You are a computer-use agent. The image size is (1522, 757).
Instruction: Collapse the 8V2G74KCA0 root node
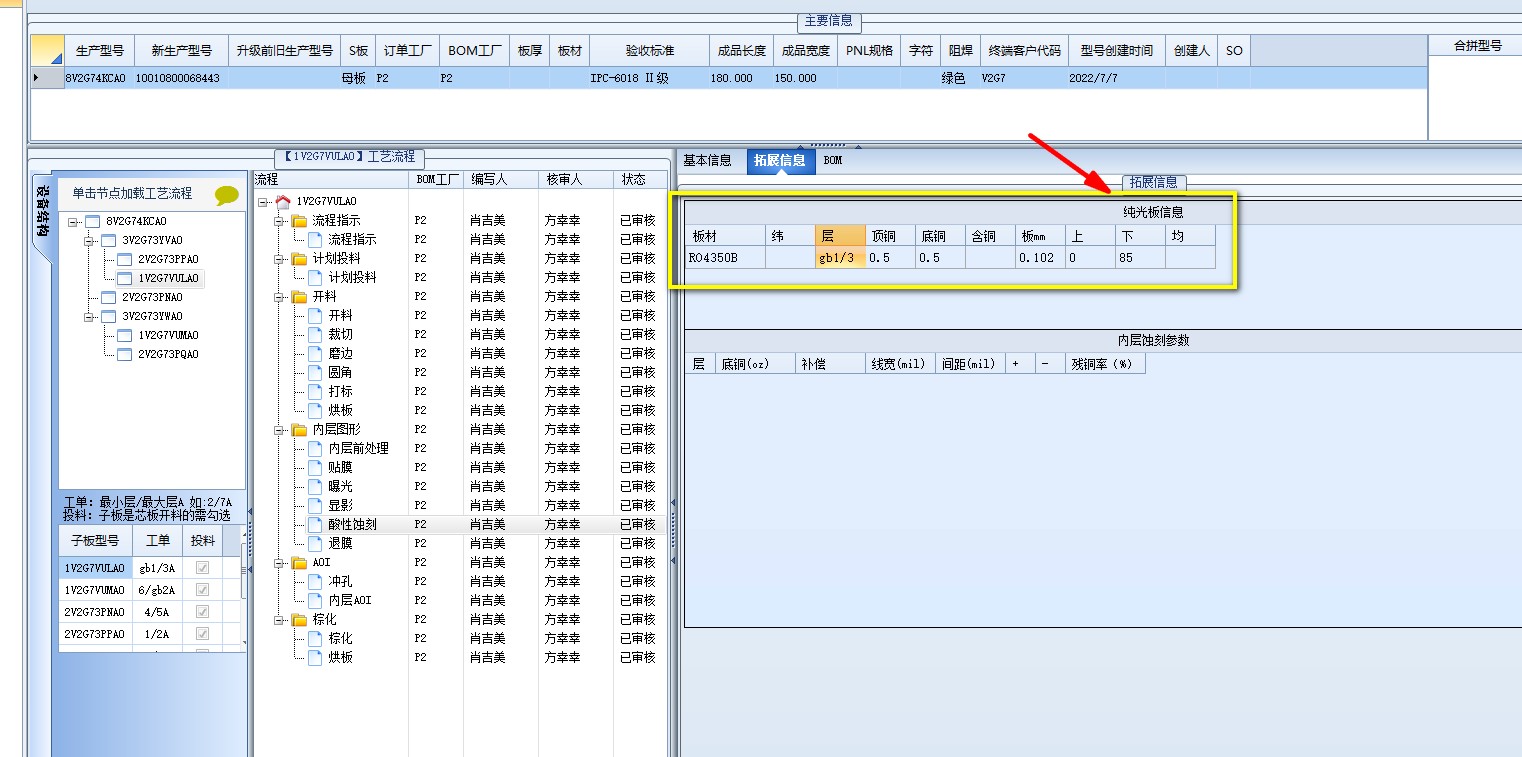73,222
